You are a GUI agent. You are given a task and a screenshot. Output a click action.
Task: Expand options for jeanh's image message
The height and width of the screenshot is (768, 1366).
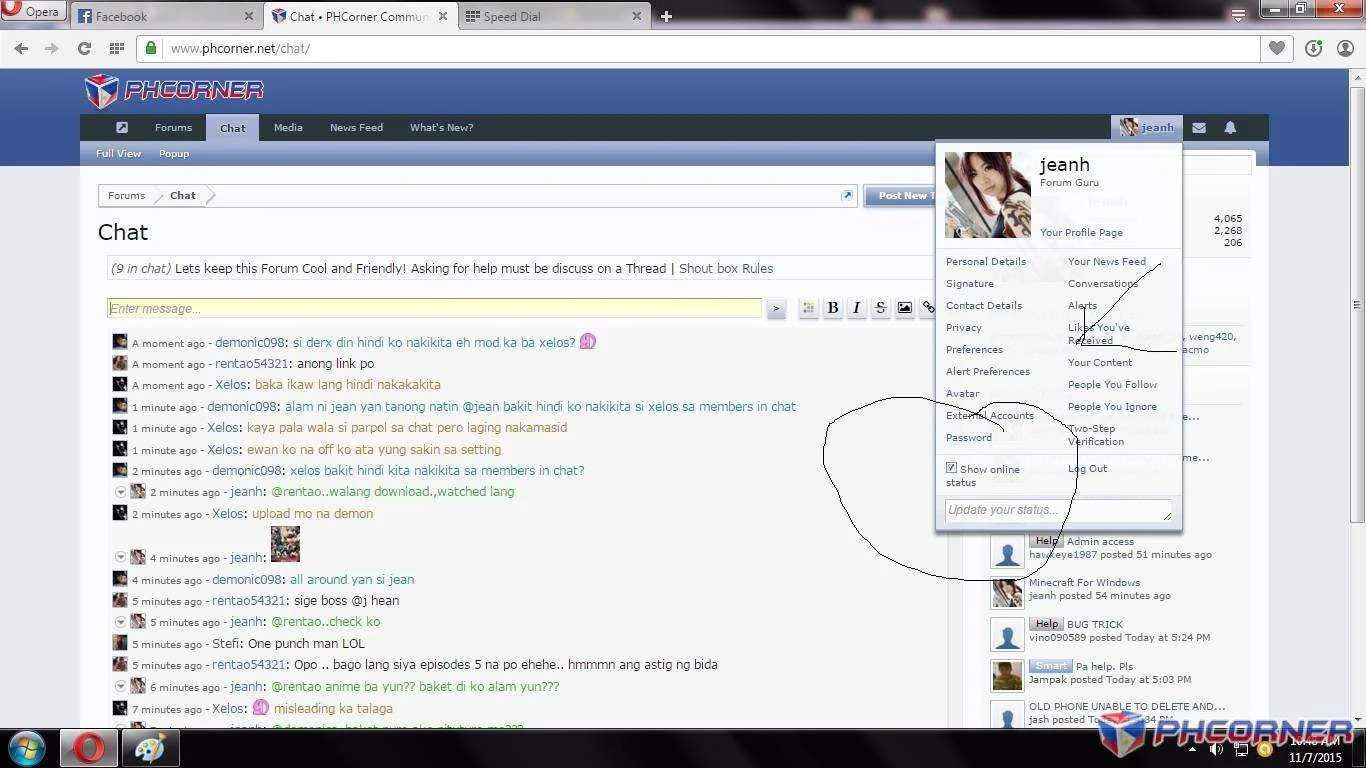pyautogui.click(x=120, y=557)
